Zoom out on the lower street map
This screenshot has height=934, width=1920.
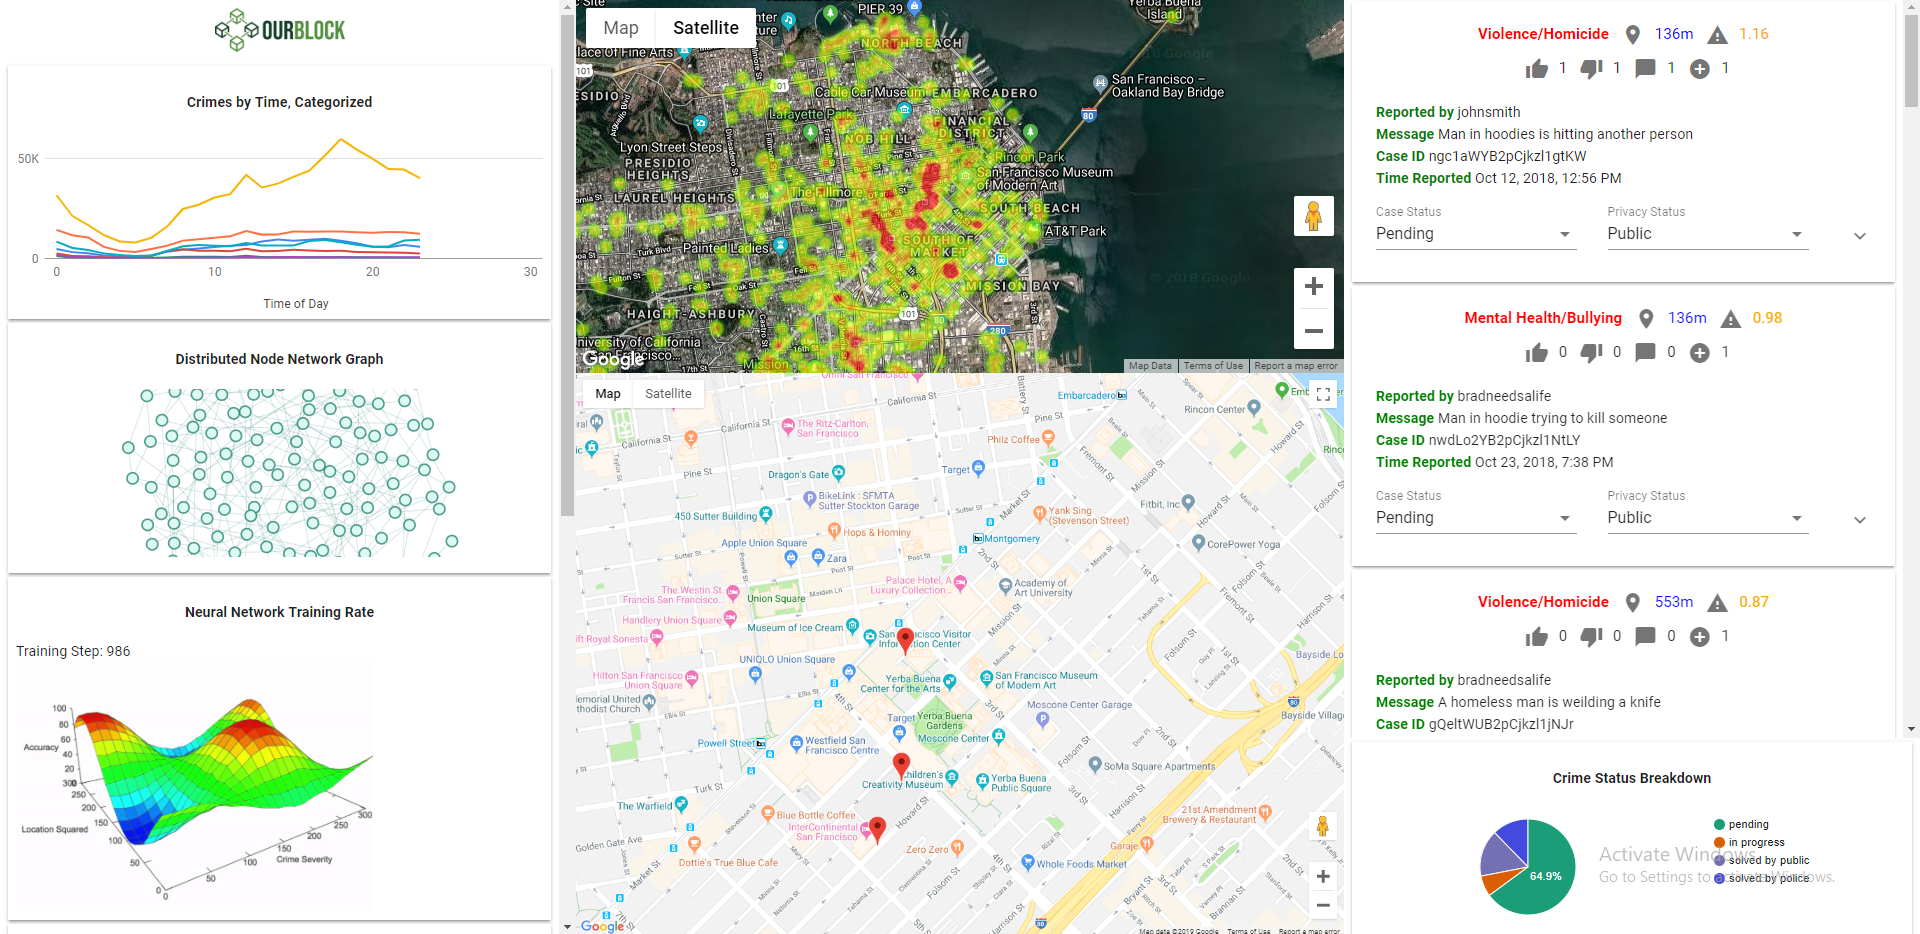point(1322,905)
